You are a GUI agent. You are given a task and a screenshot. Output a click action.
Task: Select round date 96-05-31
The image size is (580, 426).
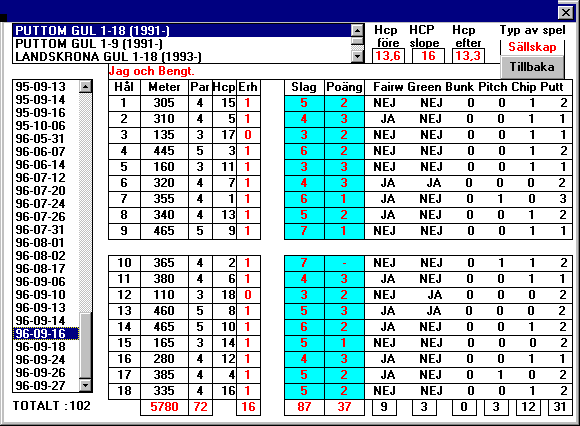(x=46, y=138)
